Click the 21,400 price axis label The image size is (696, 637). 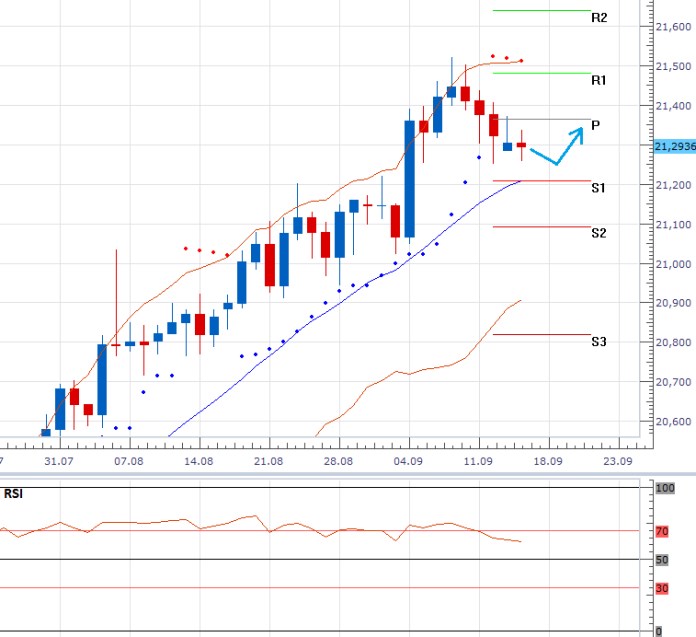pos(673,106)
